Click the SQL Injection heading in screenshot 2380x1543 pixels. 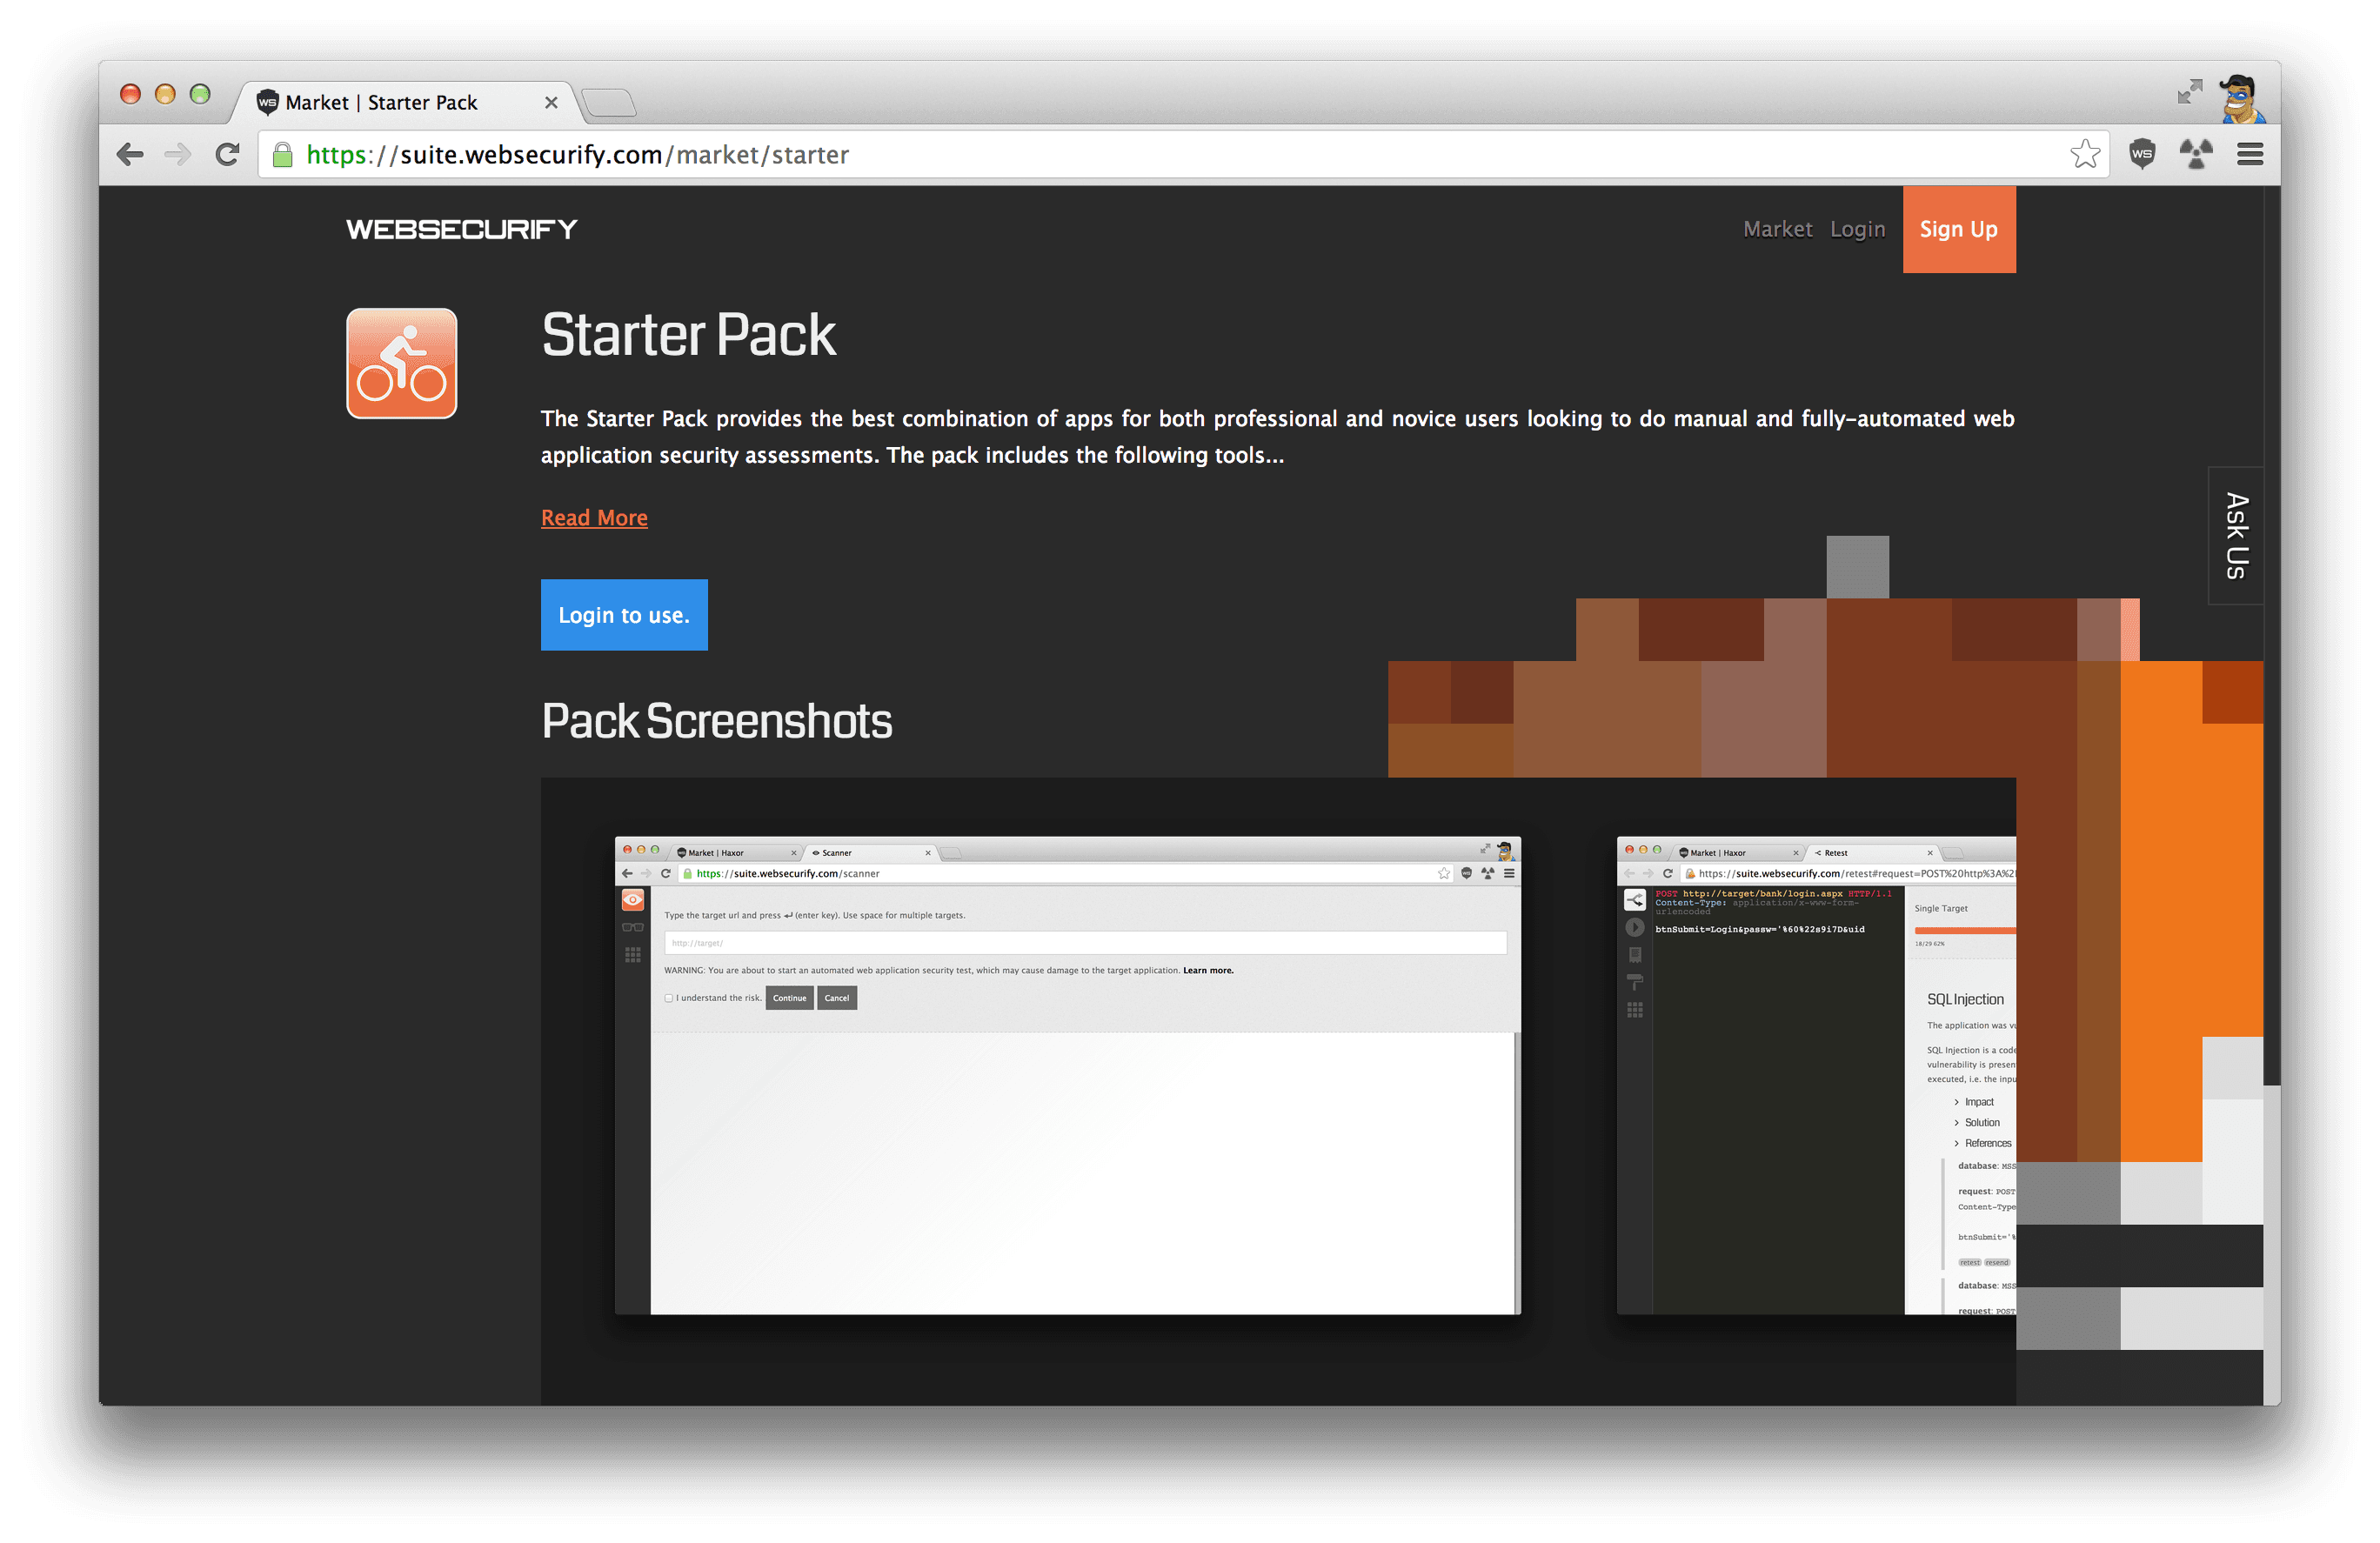click(x=1965, y=999)
